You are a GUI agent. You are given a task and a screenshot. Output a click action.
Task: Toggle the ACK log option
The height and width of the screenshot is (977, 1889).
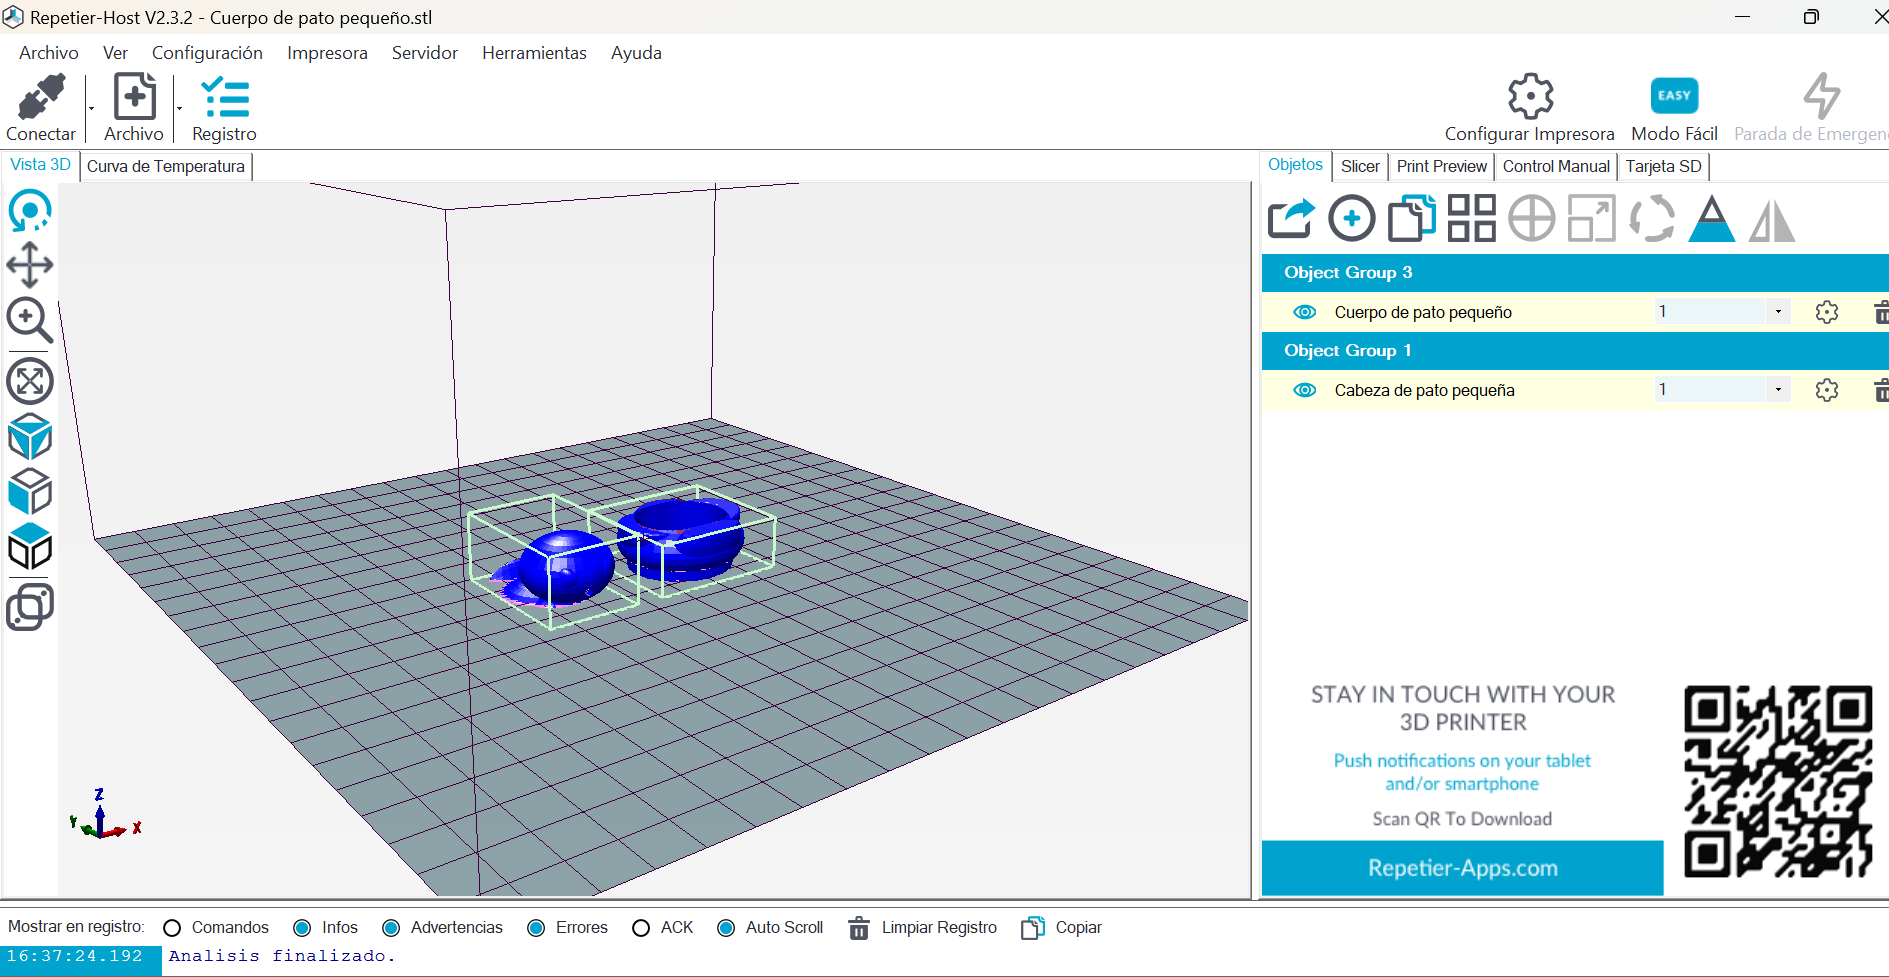click(x=641, y=928)
